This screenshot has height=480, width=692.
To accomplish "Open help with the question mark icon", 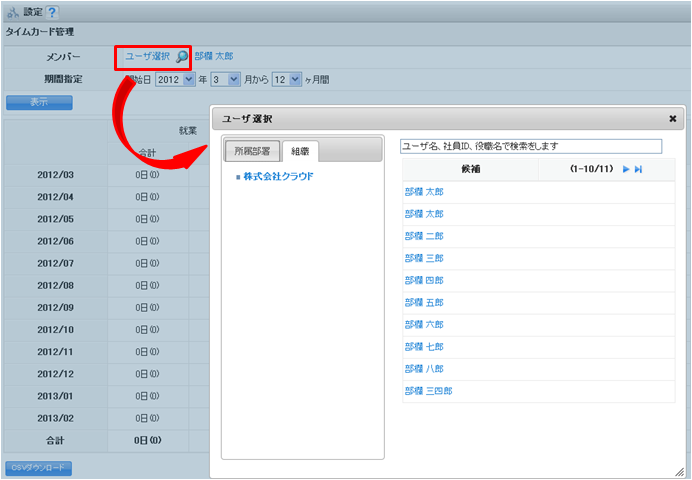I will (52, 12).
